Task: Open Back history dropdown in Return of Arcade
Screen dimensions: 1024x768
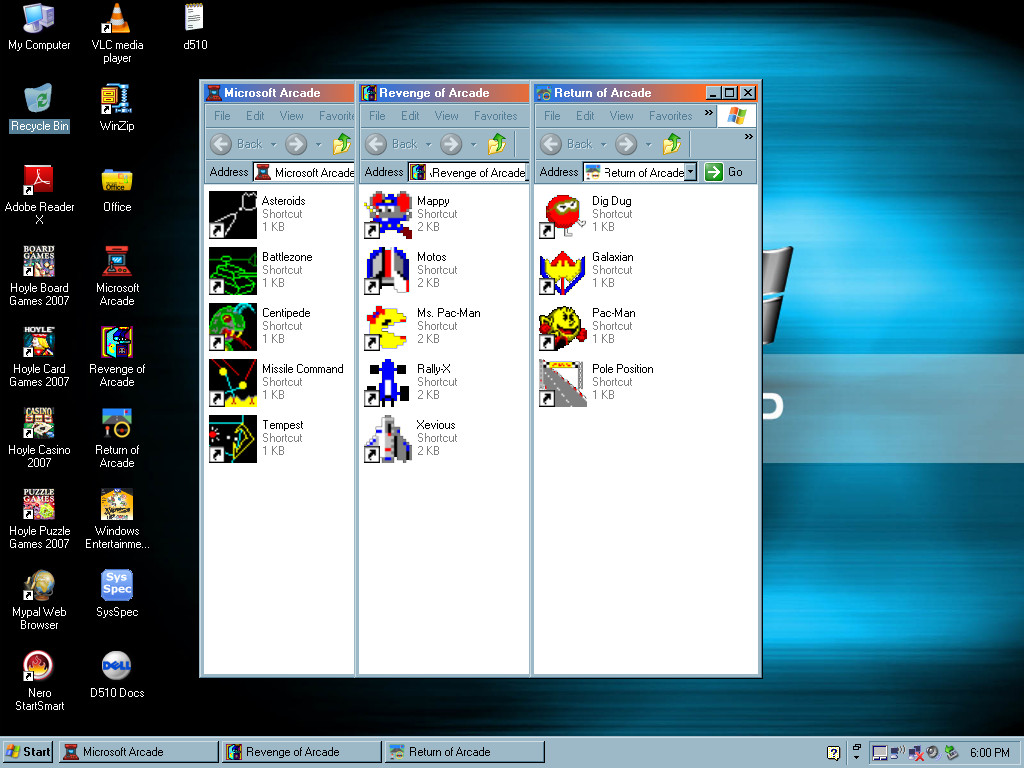Action: coord(603,144)
